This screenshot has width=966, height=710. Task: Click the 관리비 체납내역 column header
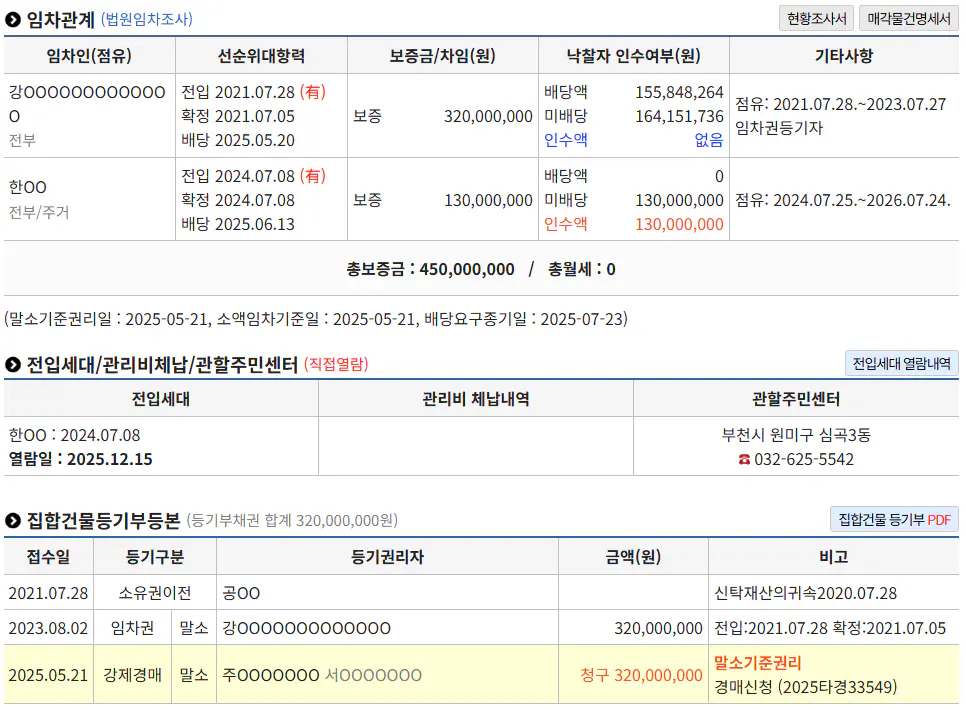click(x=476, y=399)
